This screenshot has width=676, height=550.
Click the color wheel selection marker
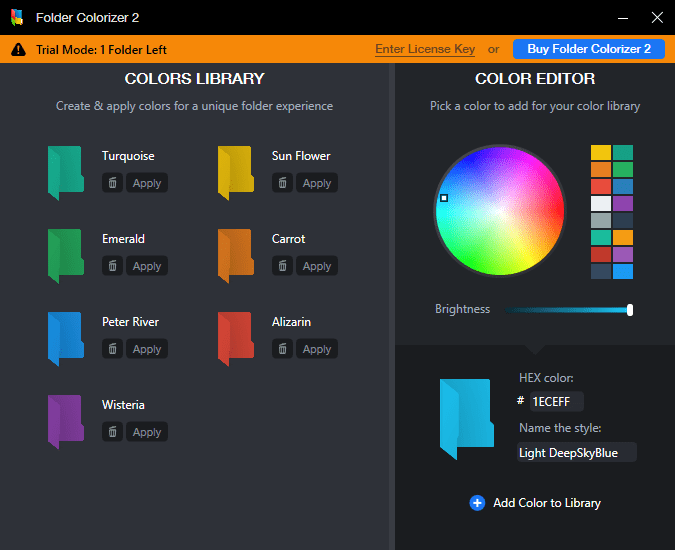click(444, 198)
